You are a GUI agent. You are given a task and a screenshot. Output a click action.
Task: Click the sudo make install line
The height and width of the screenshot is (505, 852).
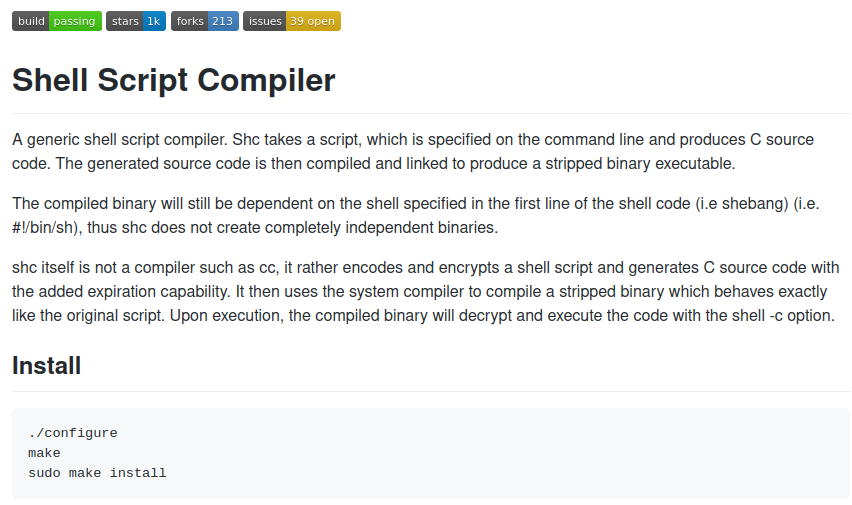point(97,473)
